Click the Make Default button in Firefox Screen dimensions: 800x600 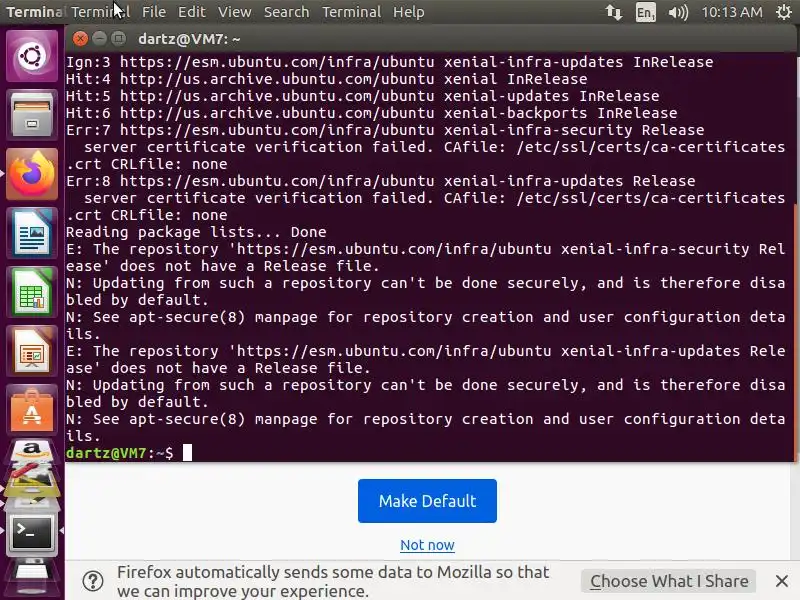(x=427, y=501)
